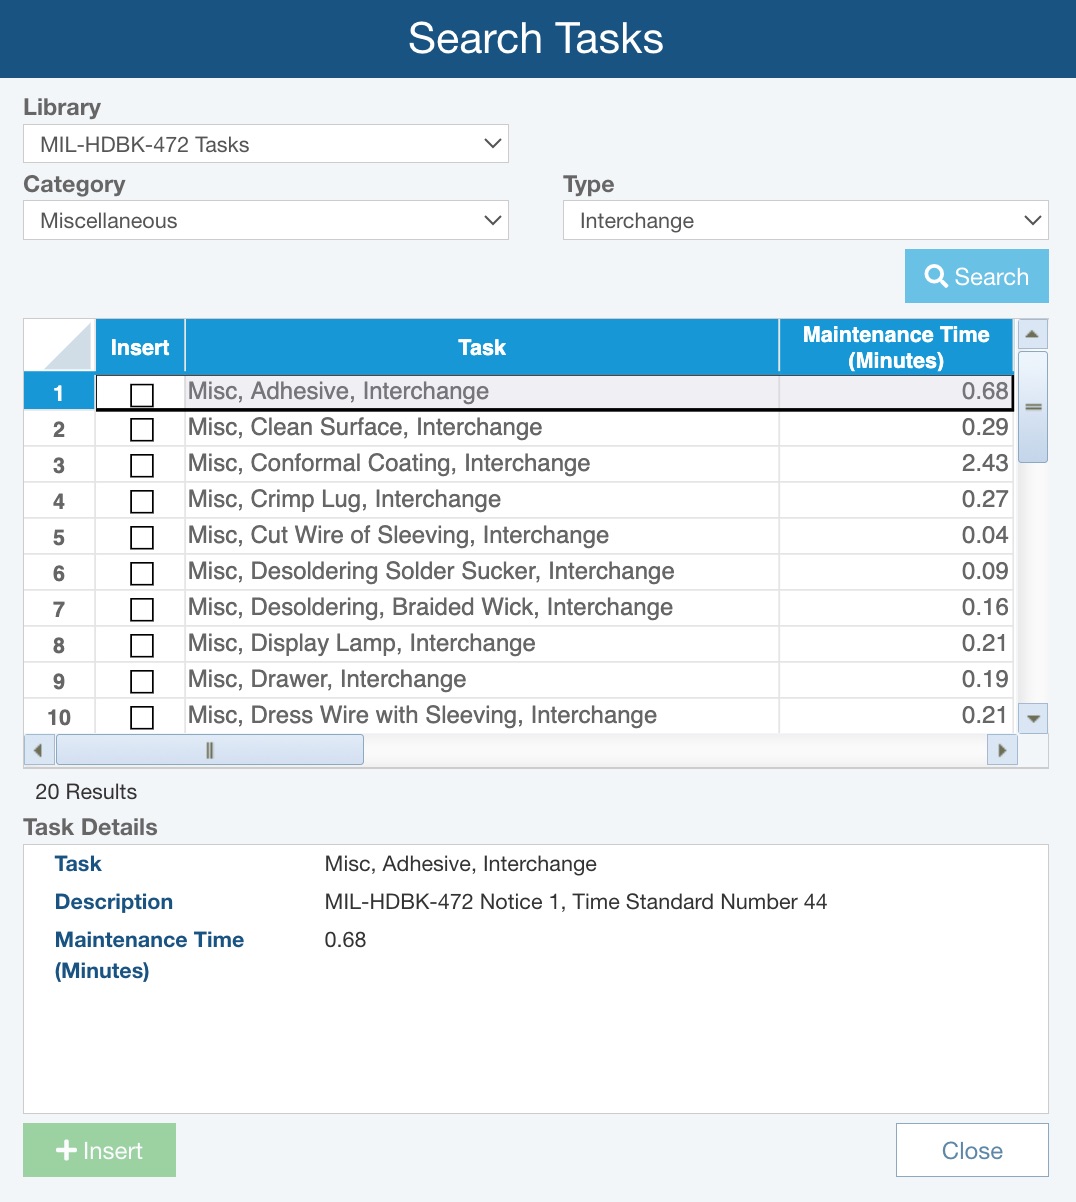The height and width of the screenshot is (1202, 1076).
Task: Click the Close button
Action: point(972,1150)
